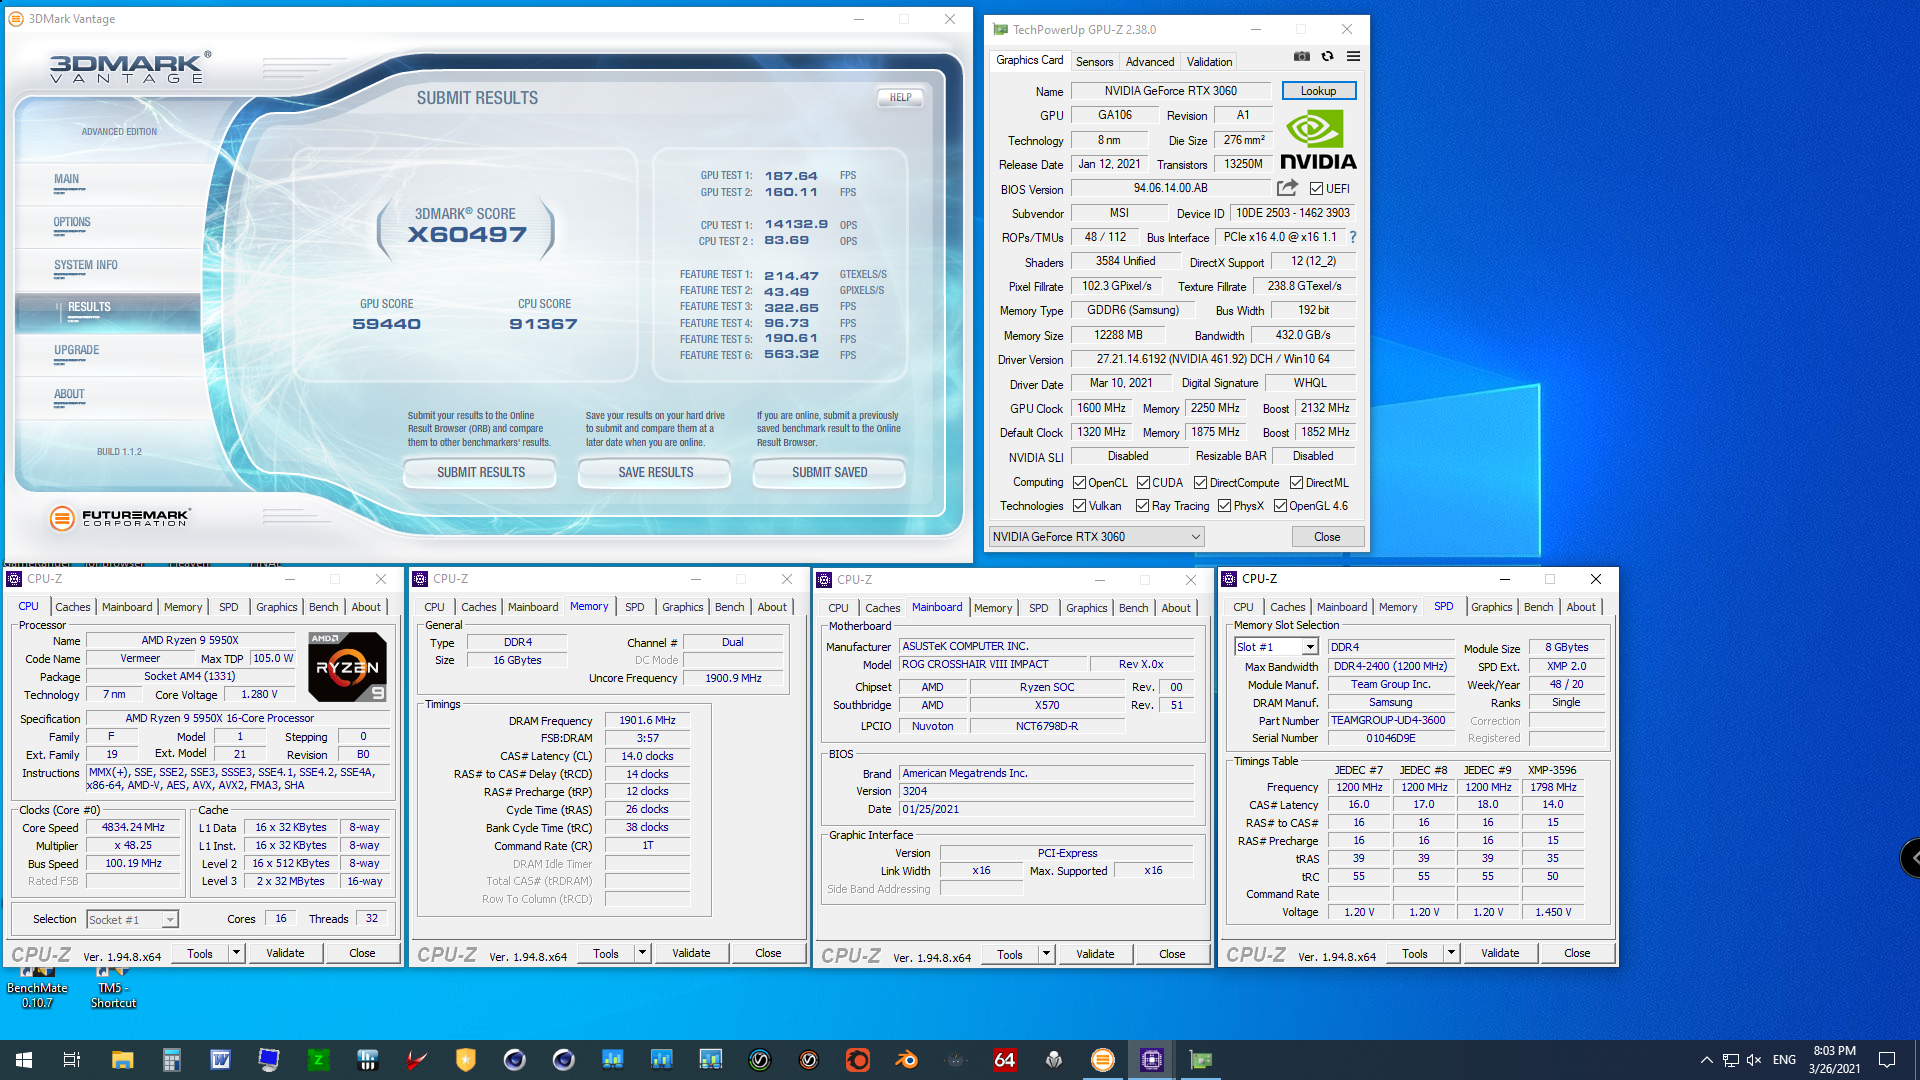1920x1080 pixels.
Task: Click the BIOS export share icon in GPU-Z
Action: point(1287,188)
